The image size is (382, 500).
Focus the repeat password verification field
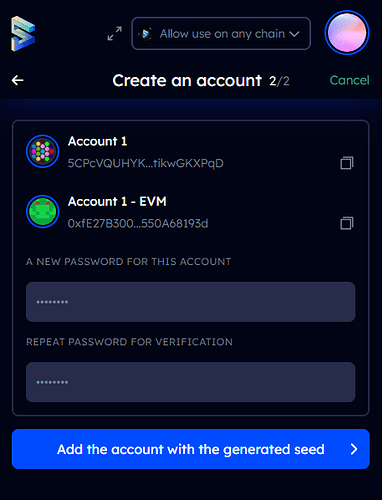click(x=191, y=382)
